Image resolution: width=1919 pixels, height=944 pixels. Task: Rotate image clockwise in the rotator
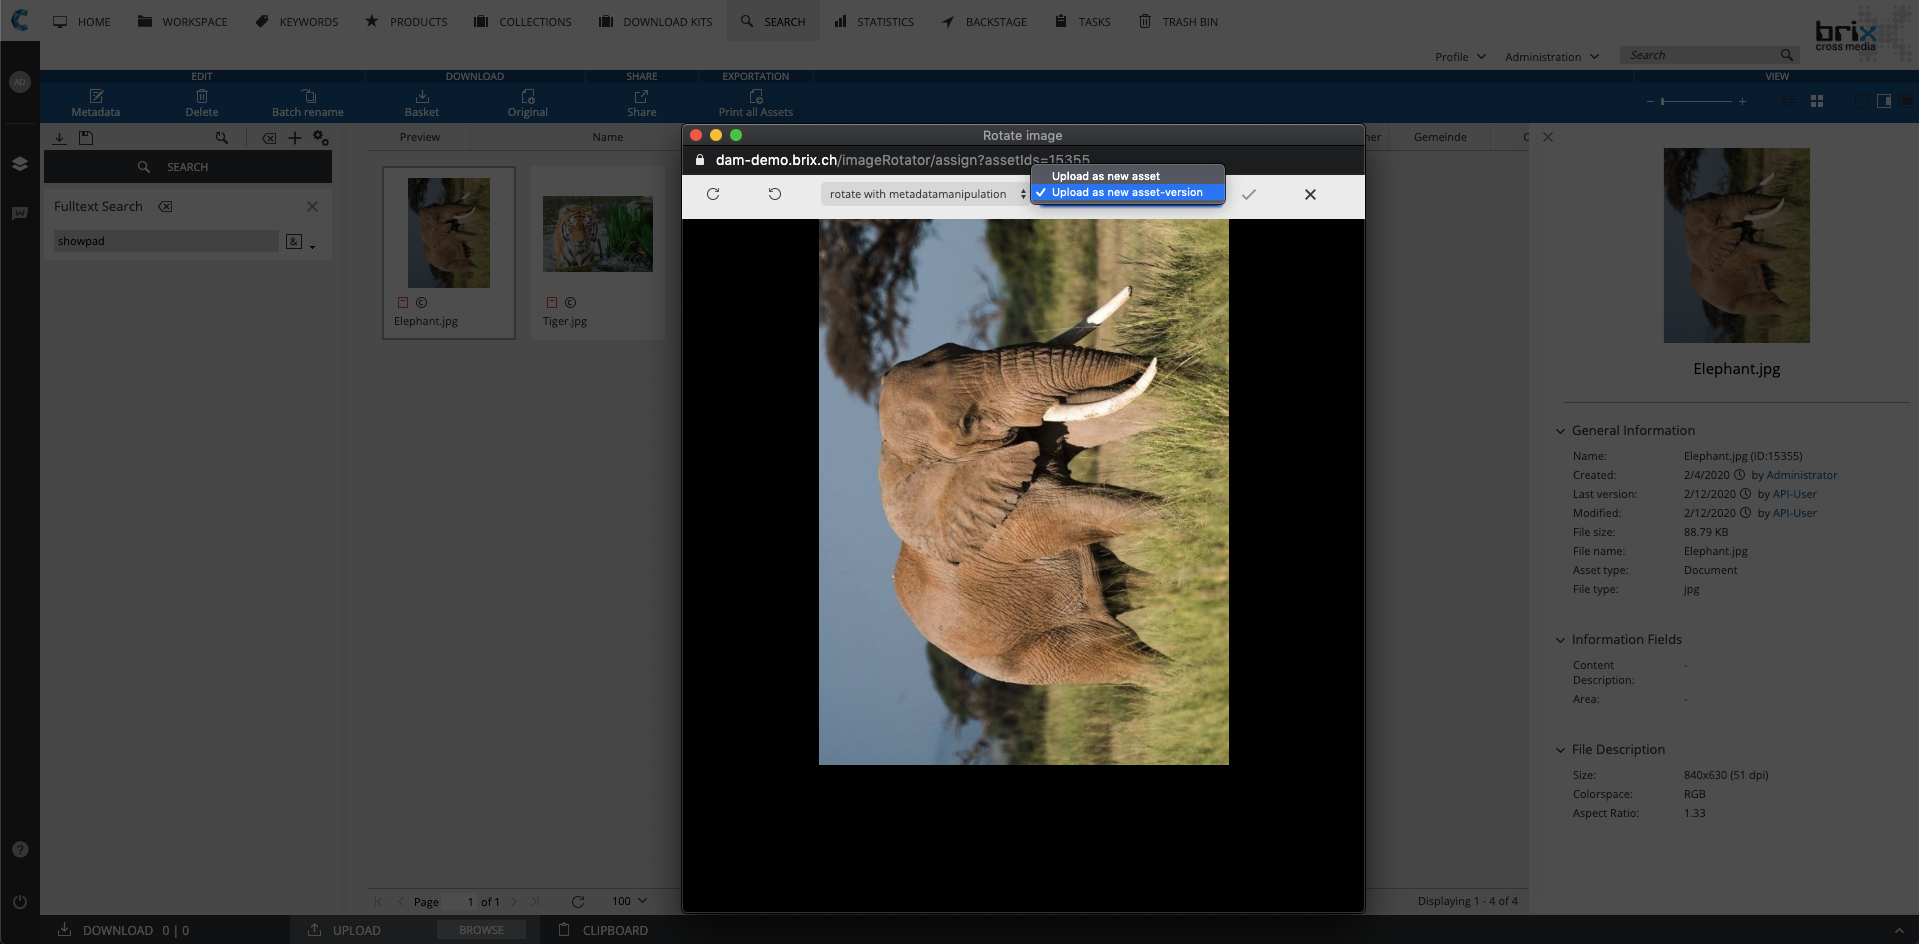713,194
